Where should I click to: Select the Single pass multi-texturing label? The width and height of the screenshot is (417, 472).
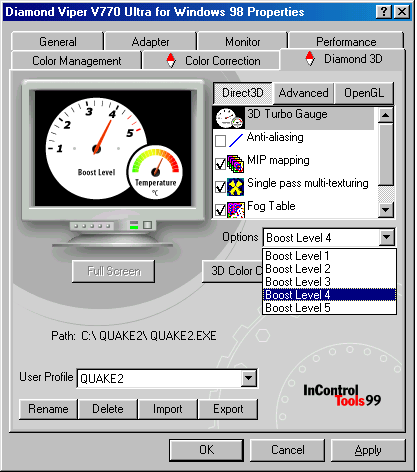coord(308,183)
